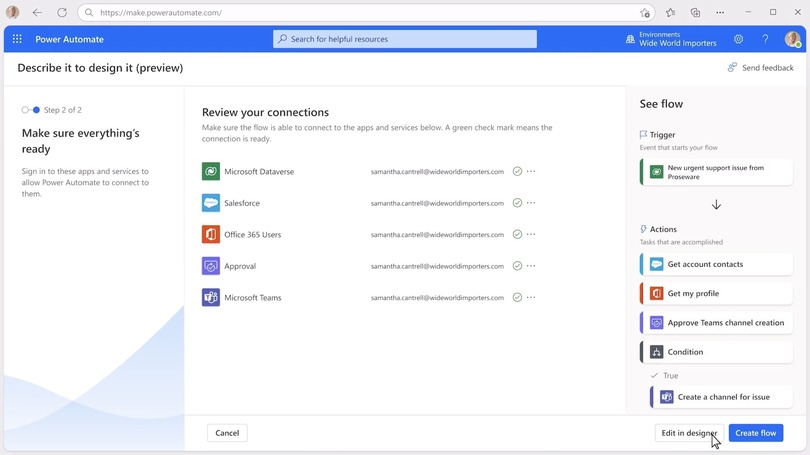Click the Salesforce account email text

click(x=437, y=203)
